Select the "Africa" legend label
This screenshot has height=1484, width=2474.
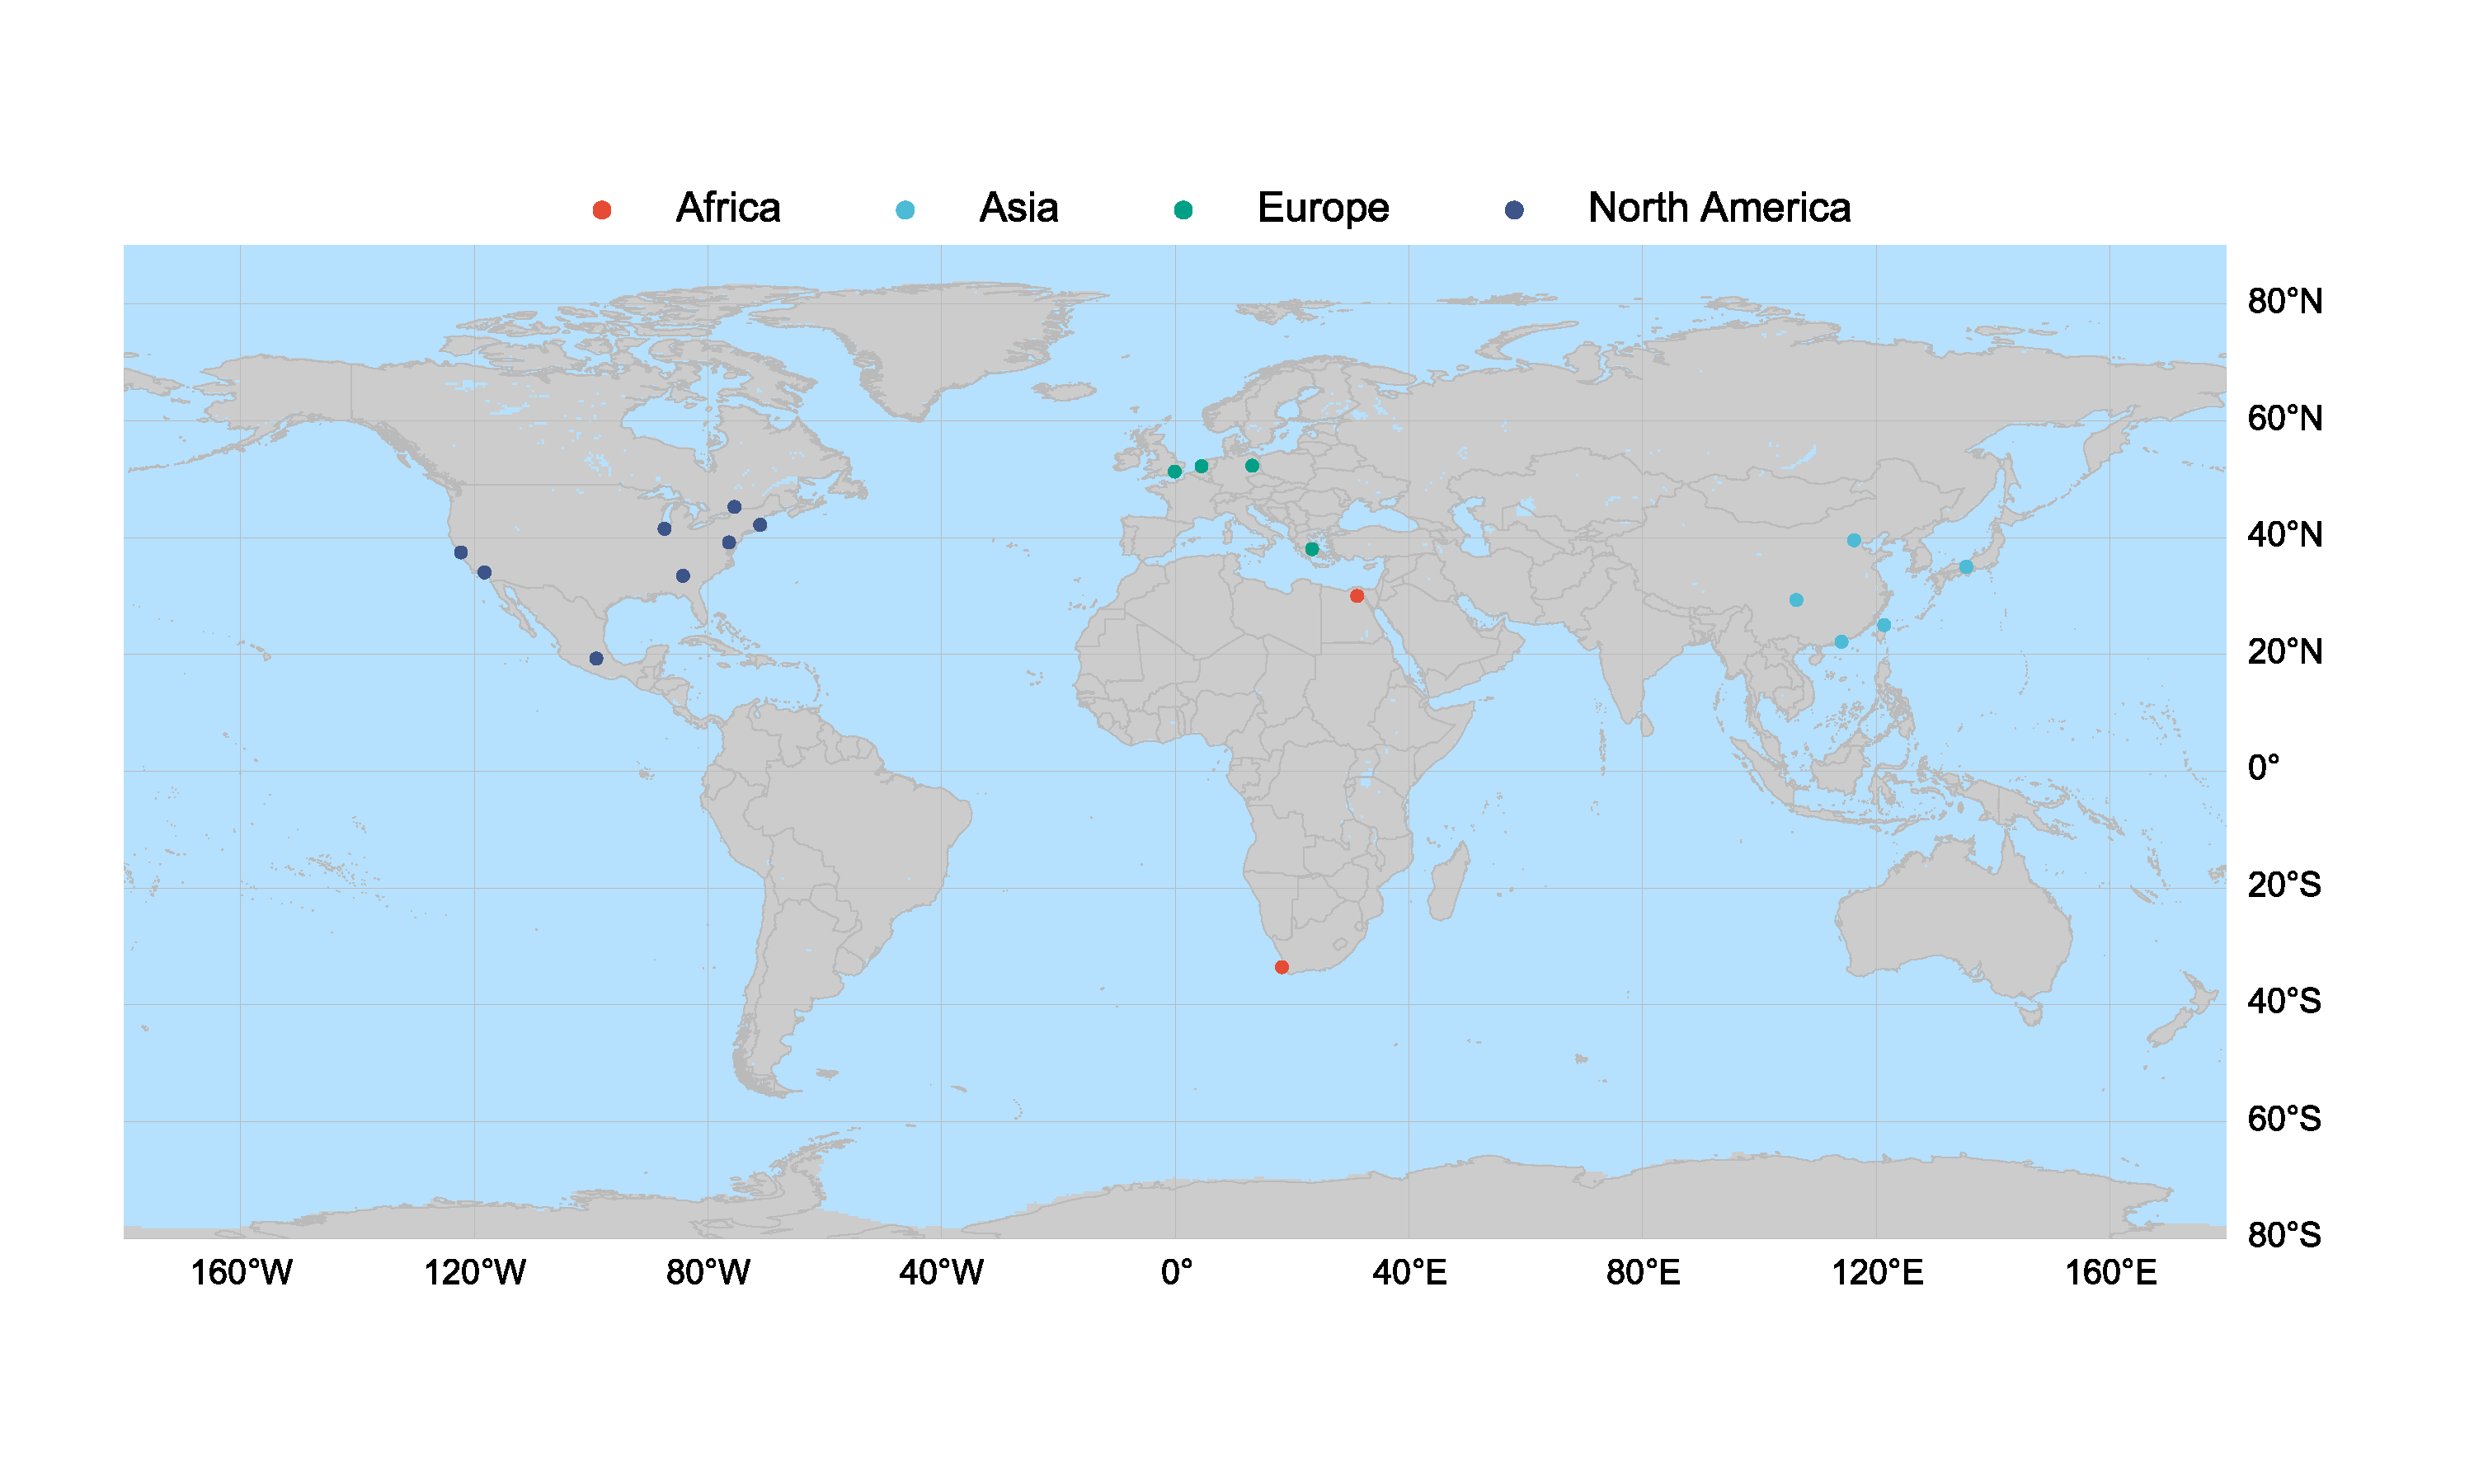click(x=728, y=208)
